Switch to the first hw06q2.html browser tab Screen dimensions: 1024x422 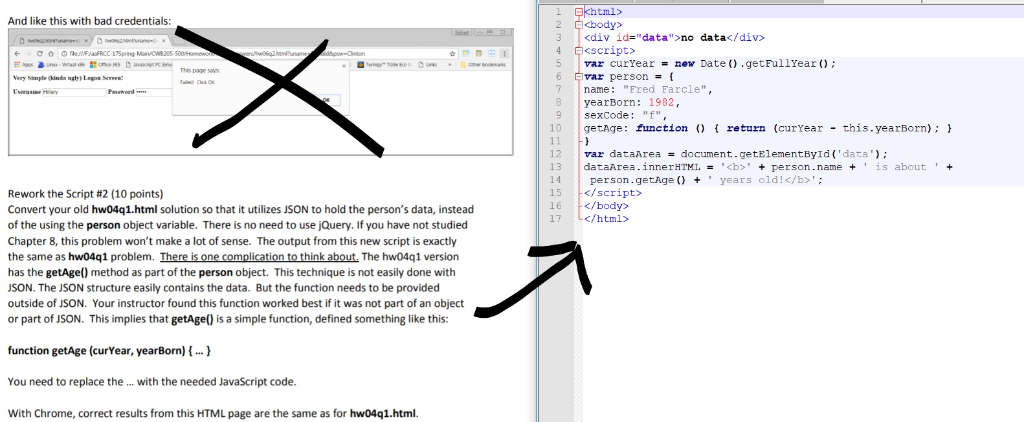[52, 41]
